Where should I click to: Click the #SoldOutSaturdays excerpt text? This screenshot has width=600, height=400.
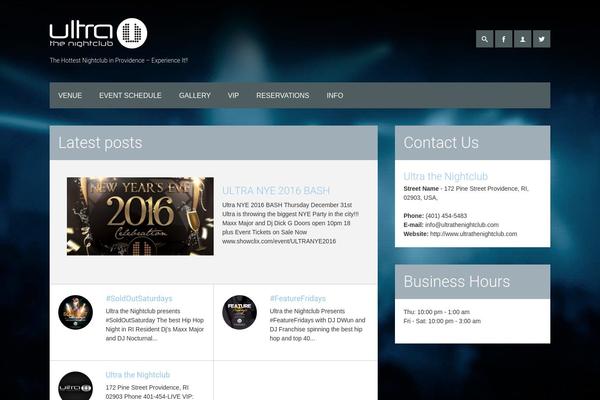[x=155, y=325]
